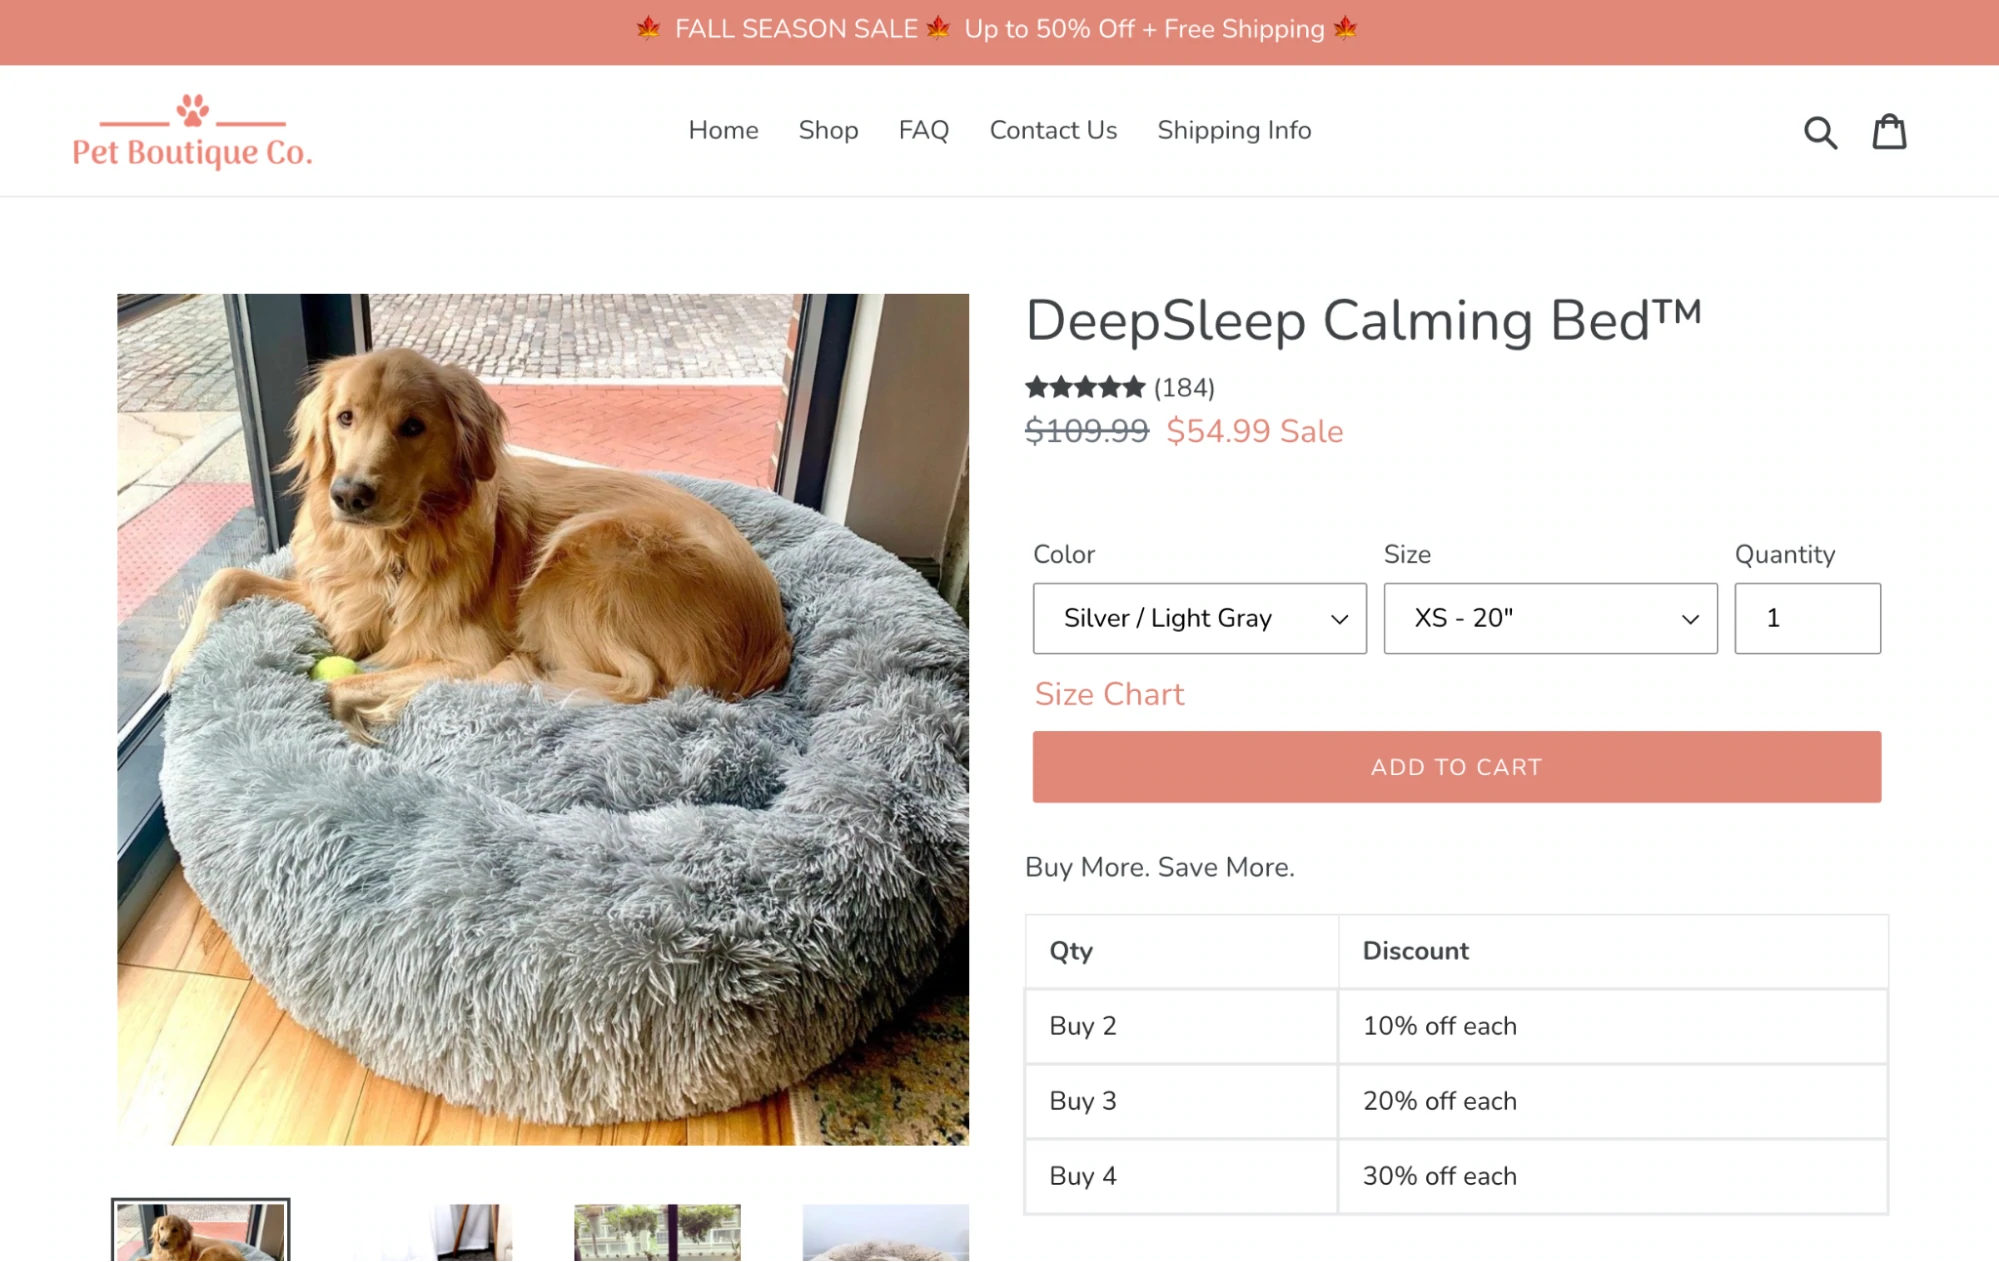The width and height of the screenshot is (1999, 1262).
Task: Open the shopping bag cart icon
Action: [x=1889, y=132]
